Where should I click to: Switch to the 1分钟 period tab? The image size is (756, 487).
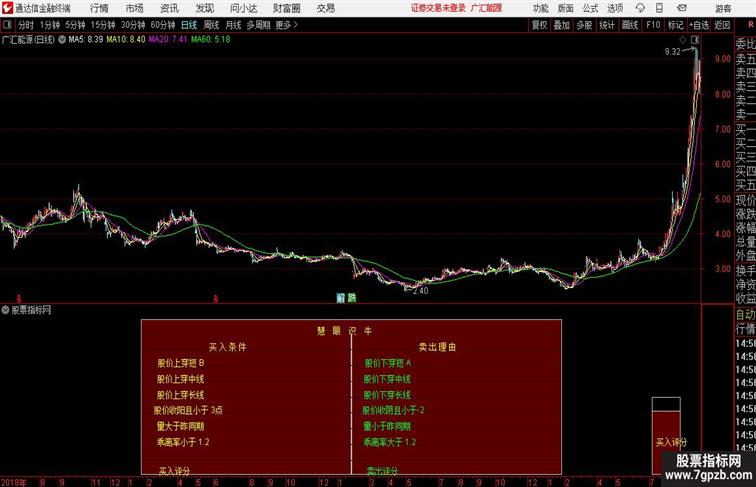point(50,25)
